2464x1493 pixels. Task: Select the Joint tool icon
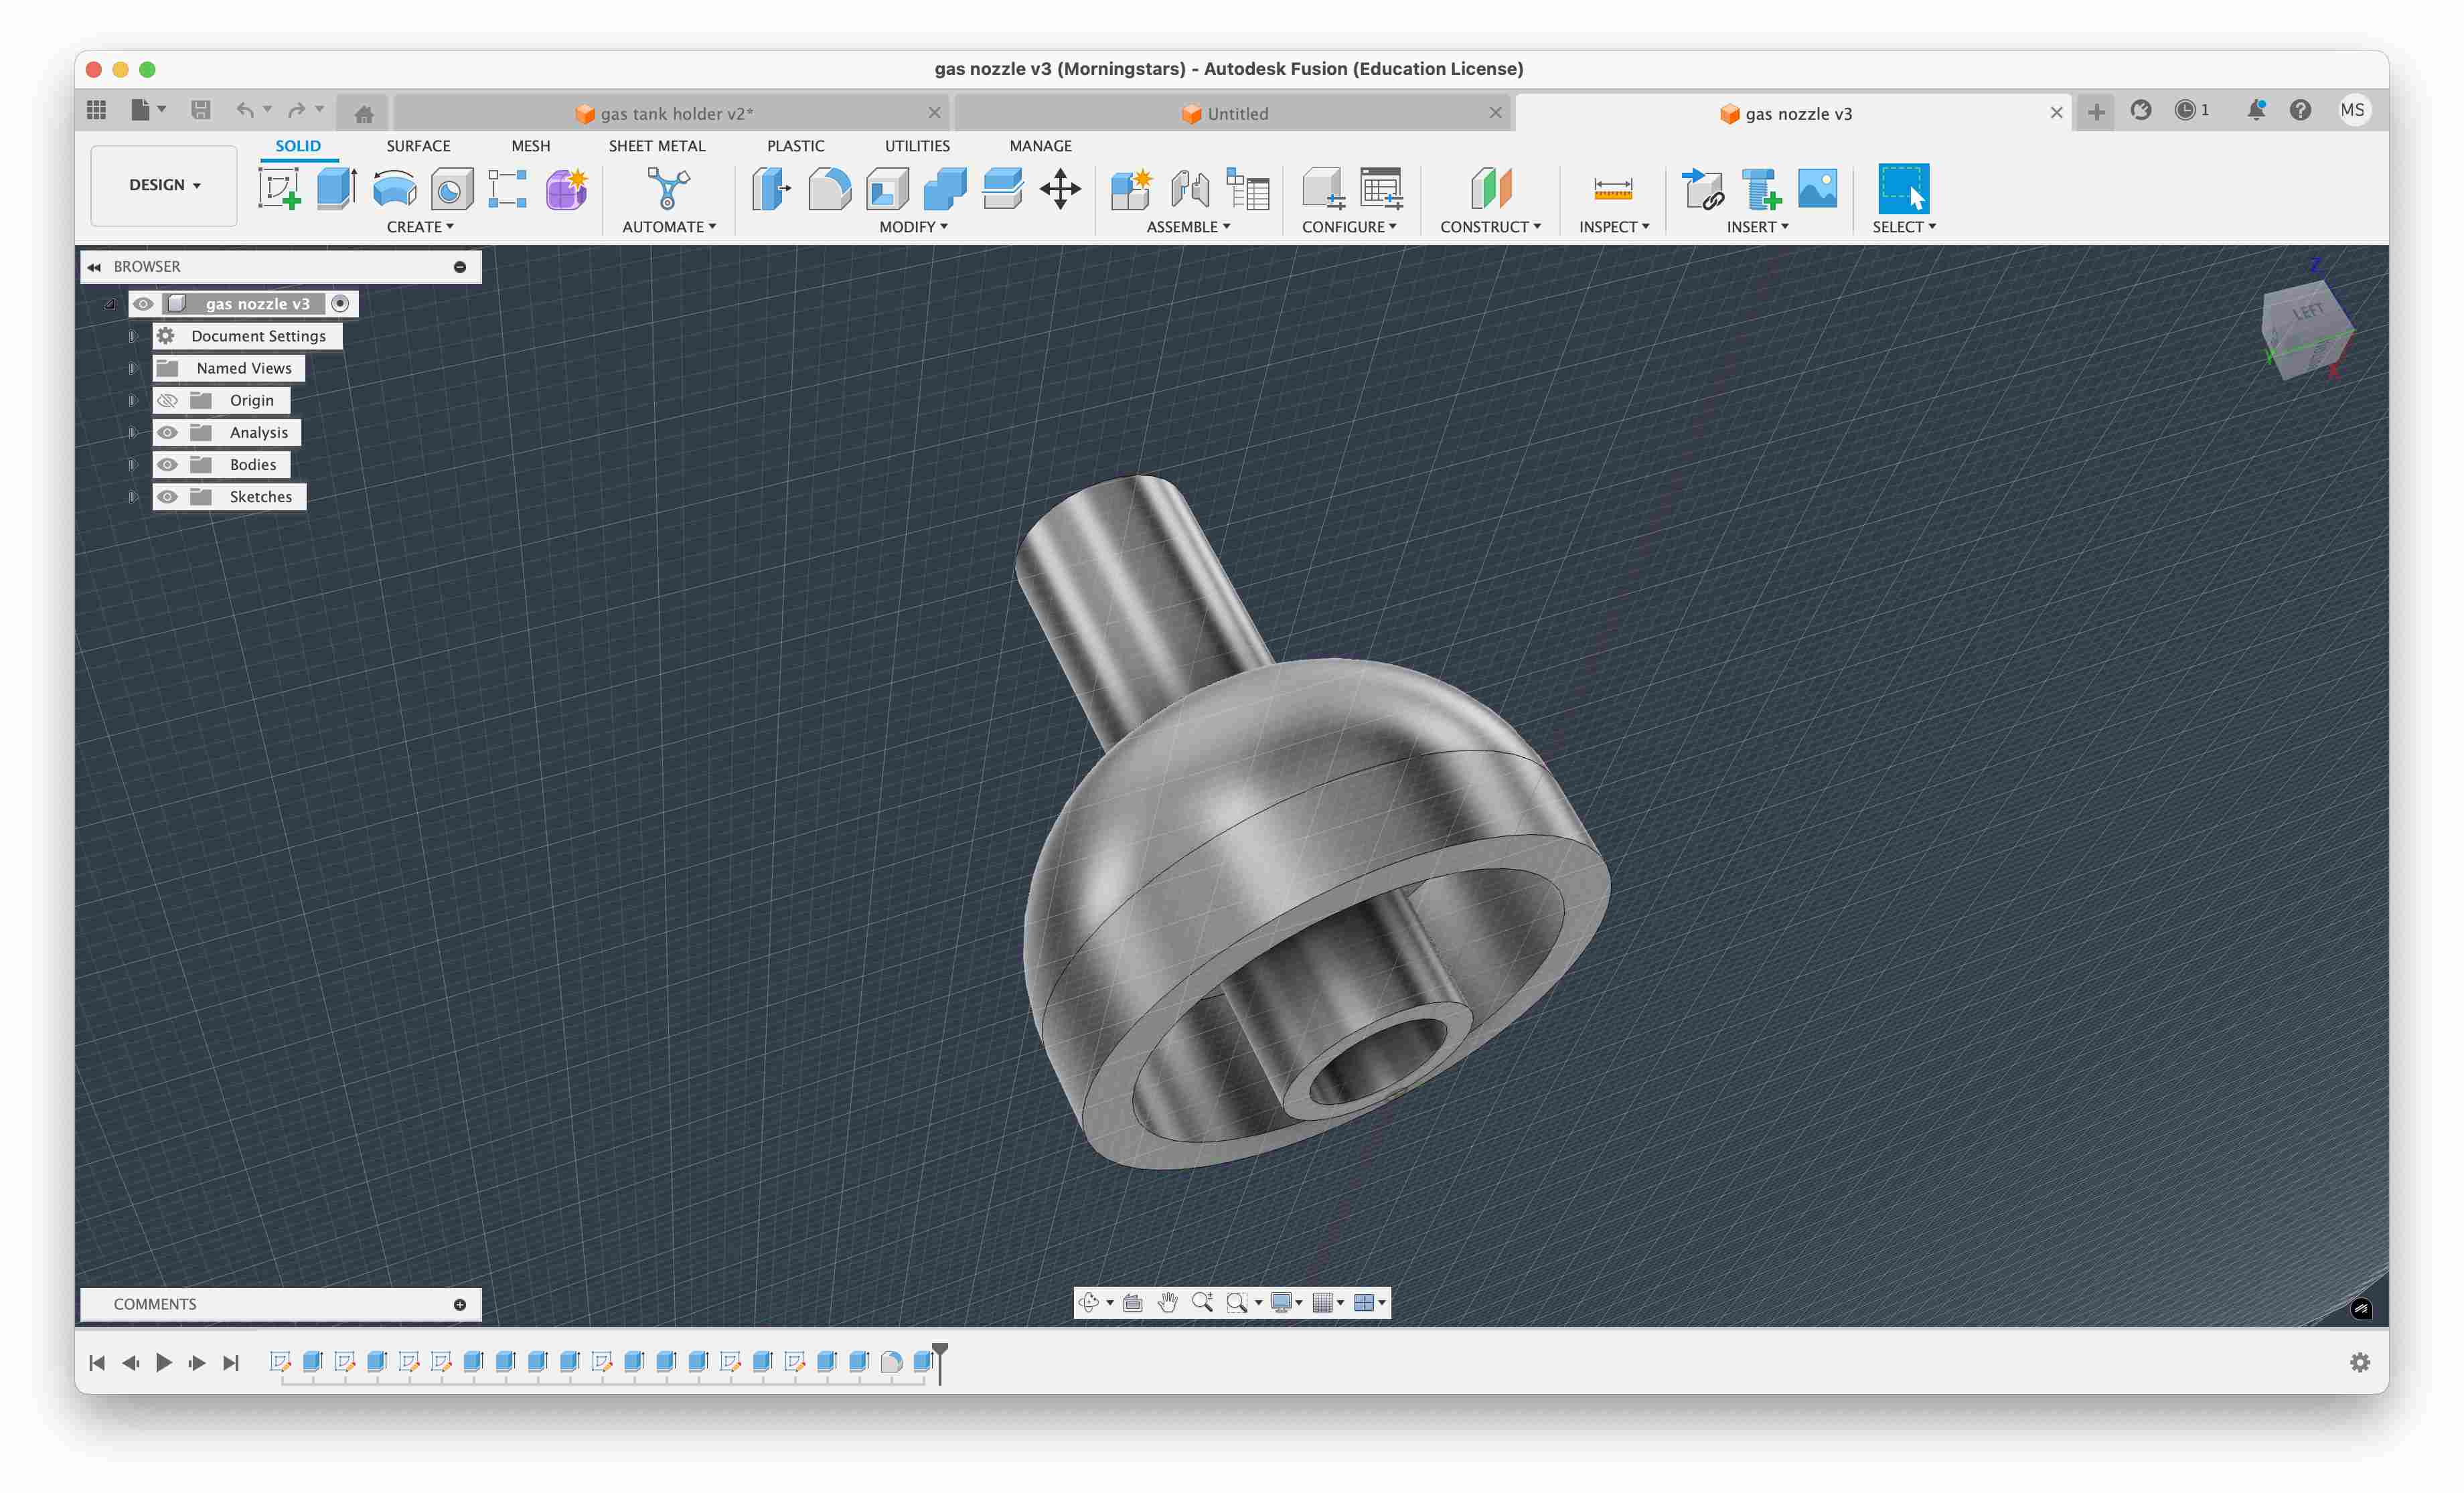click(1190, 188)
